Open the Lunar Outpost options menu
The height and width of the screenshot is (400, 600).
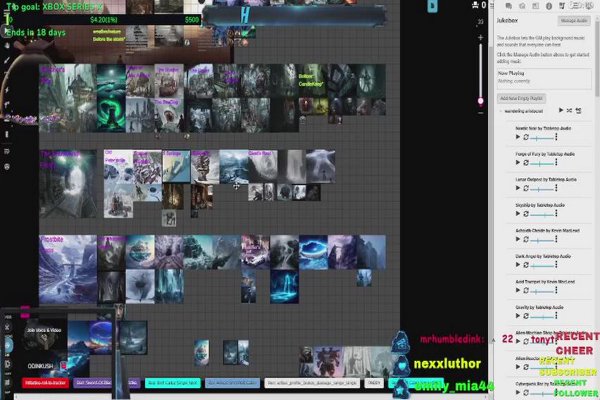(556, 188)
